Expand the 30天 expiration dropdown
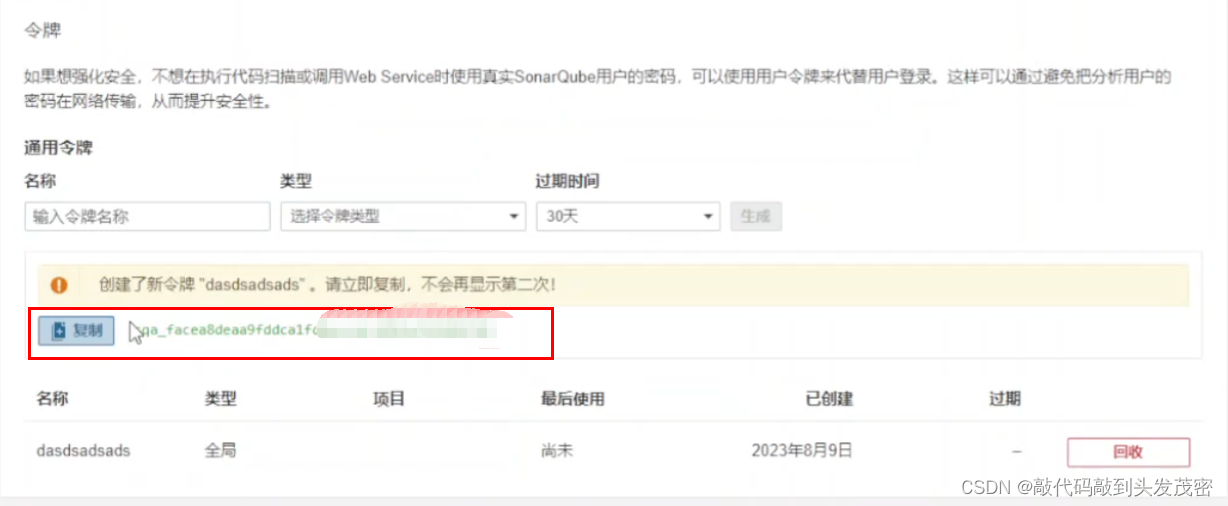This screenshot has height=506, width=1228. tap(627, 216)
